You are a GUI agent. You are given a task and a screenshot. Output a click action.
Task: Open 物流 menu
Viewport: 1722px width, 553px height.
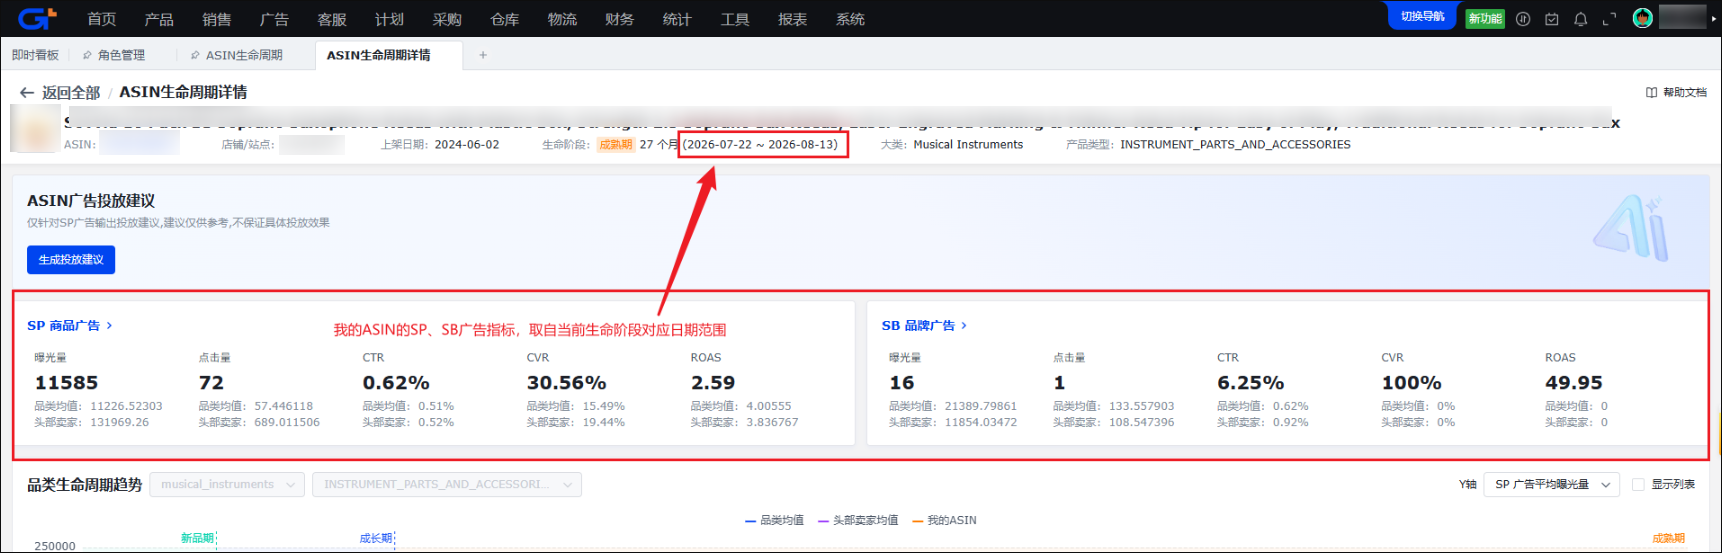(562, 19)
